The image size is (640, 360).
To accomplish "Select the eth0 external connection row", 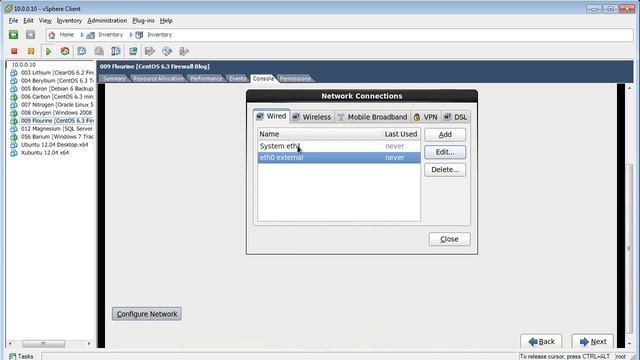I will [339, 158].
